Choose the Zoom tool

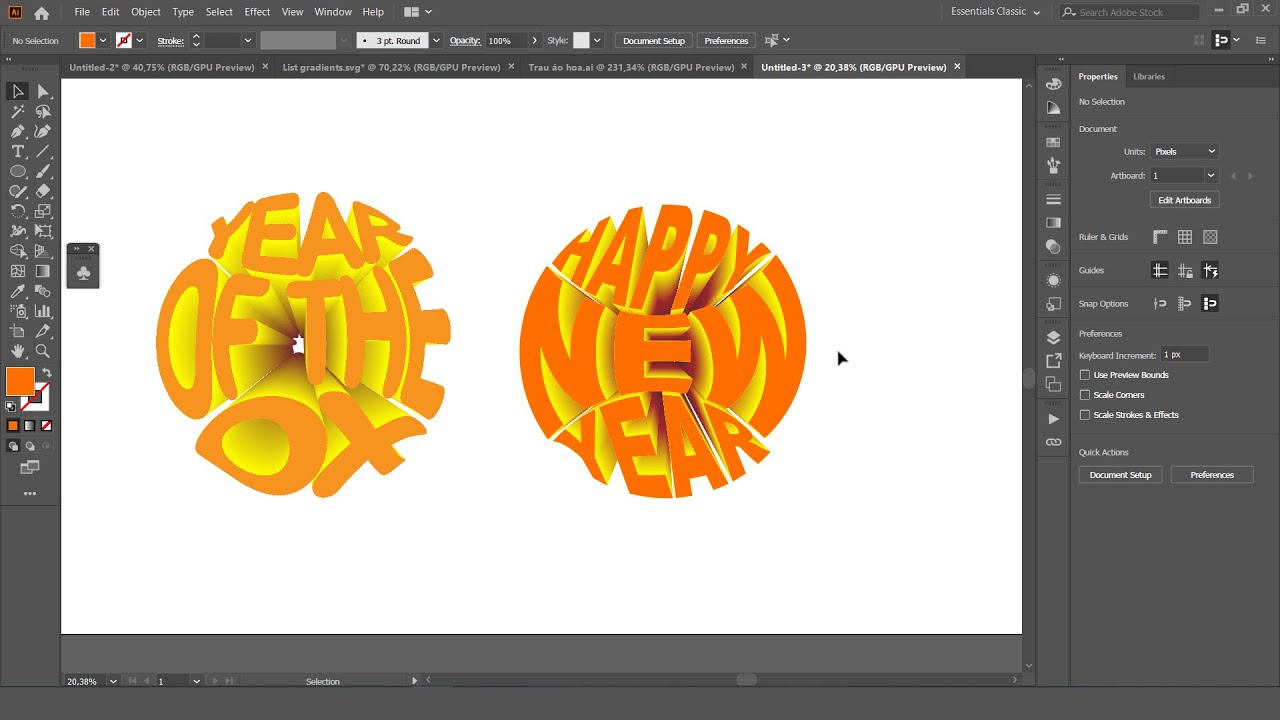[43, 351]
